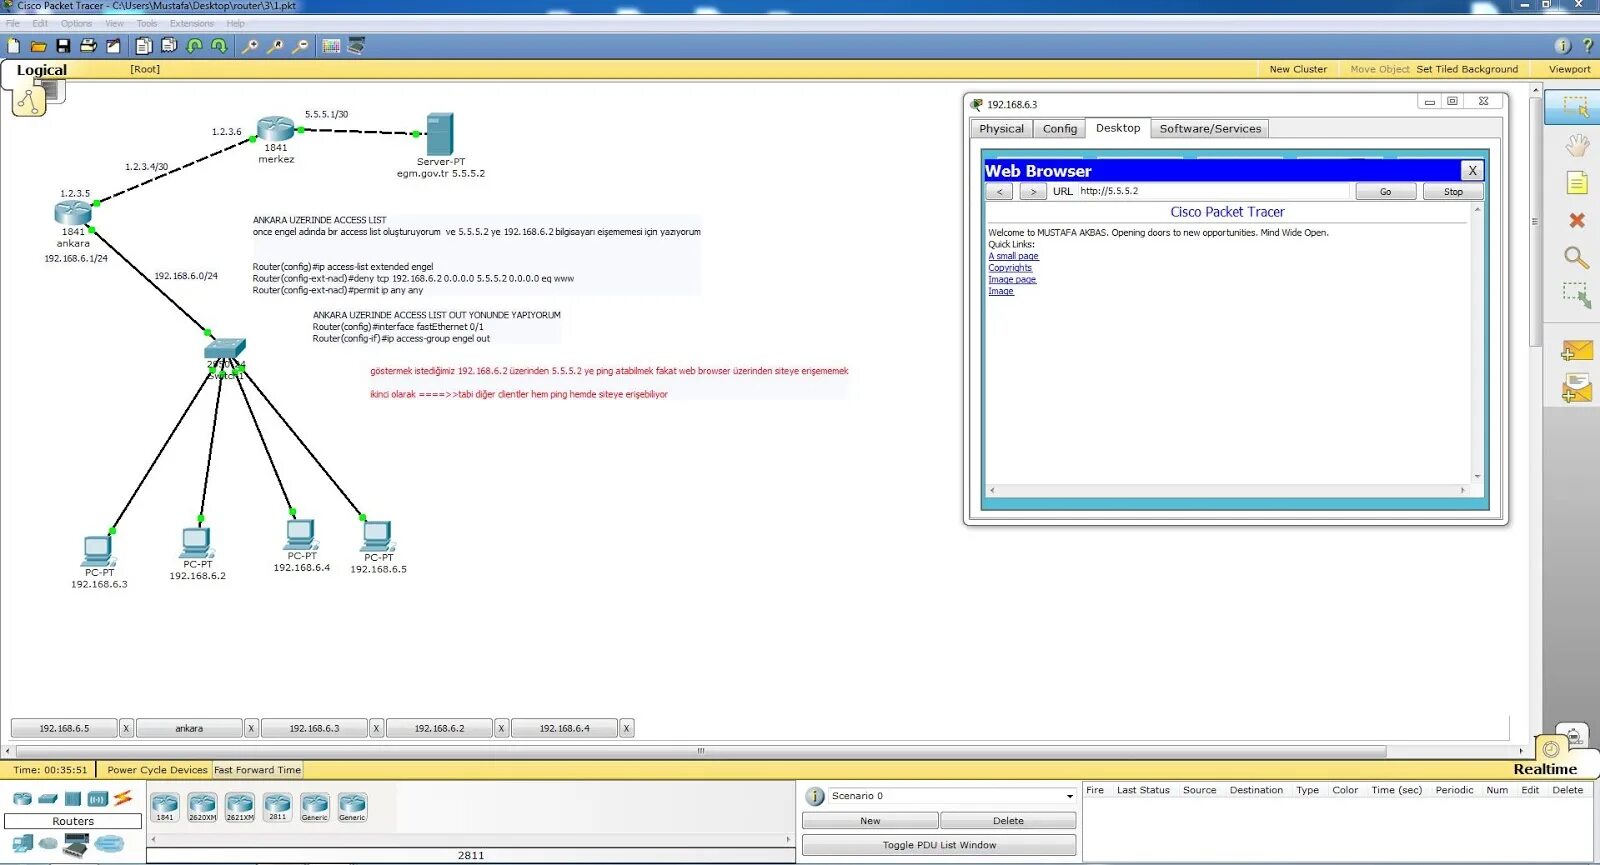Open the drawing Palette icon
This screenshot has height=865, width=1600.
tap(331, 46)
